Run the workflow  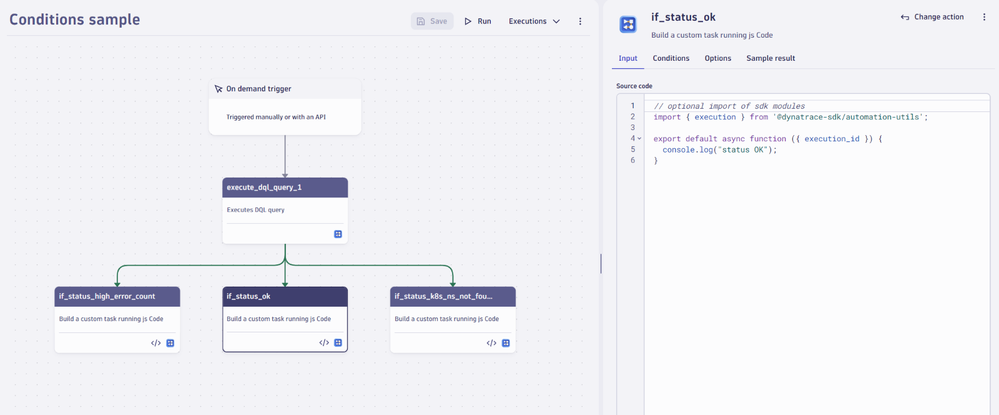478,21
